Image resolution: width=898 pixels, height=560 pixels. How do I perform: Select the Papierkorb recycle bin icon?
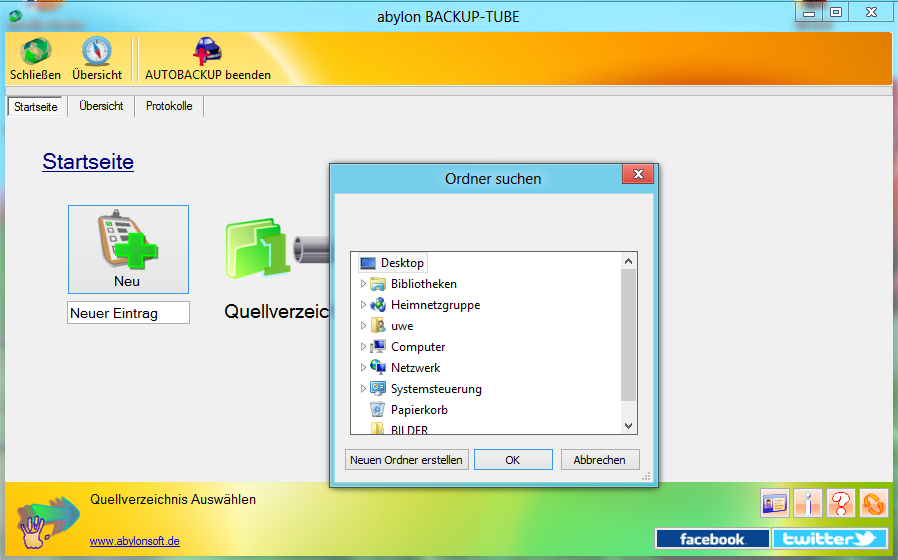point(377,409)
